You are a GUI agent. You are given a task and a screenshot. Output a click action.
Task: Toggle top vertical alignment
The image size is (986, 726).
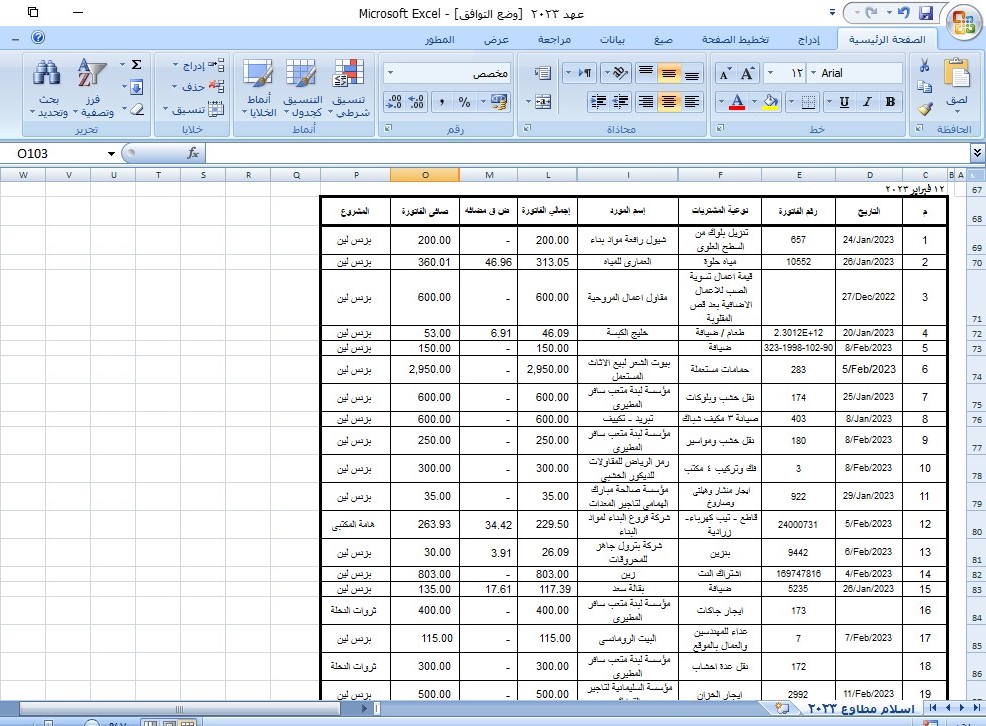tap(646, 73)
